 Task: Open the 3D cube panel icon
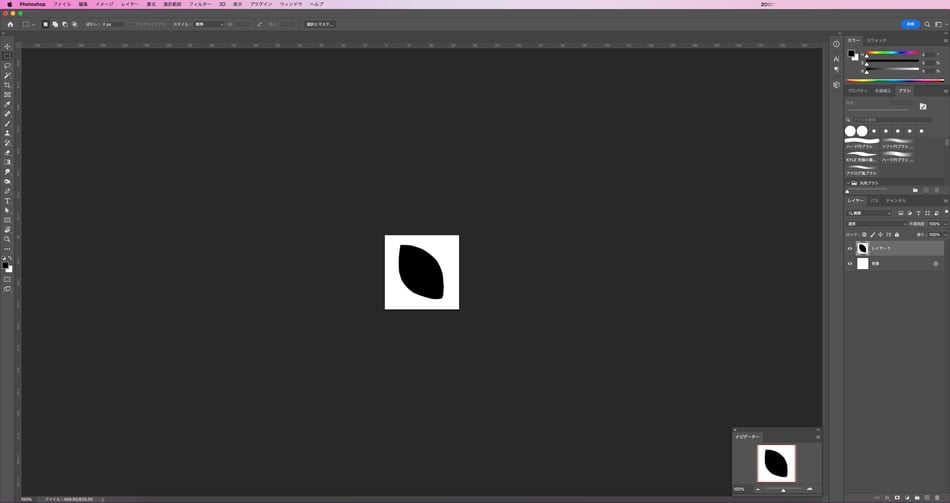(x=836, y=85)
